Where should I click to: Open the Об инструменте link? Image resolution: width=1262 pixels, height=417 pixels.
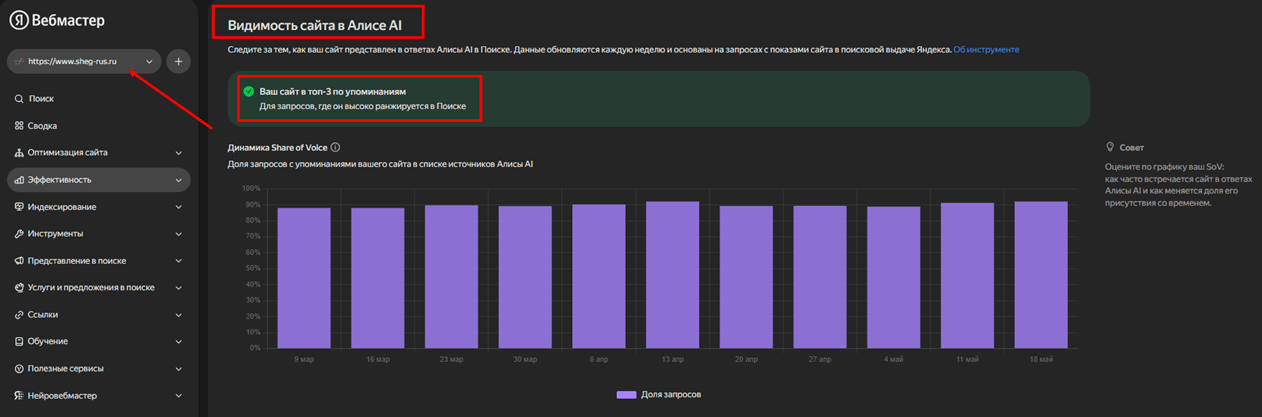pos(986,49)
